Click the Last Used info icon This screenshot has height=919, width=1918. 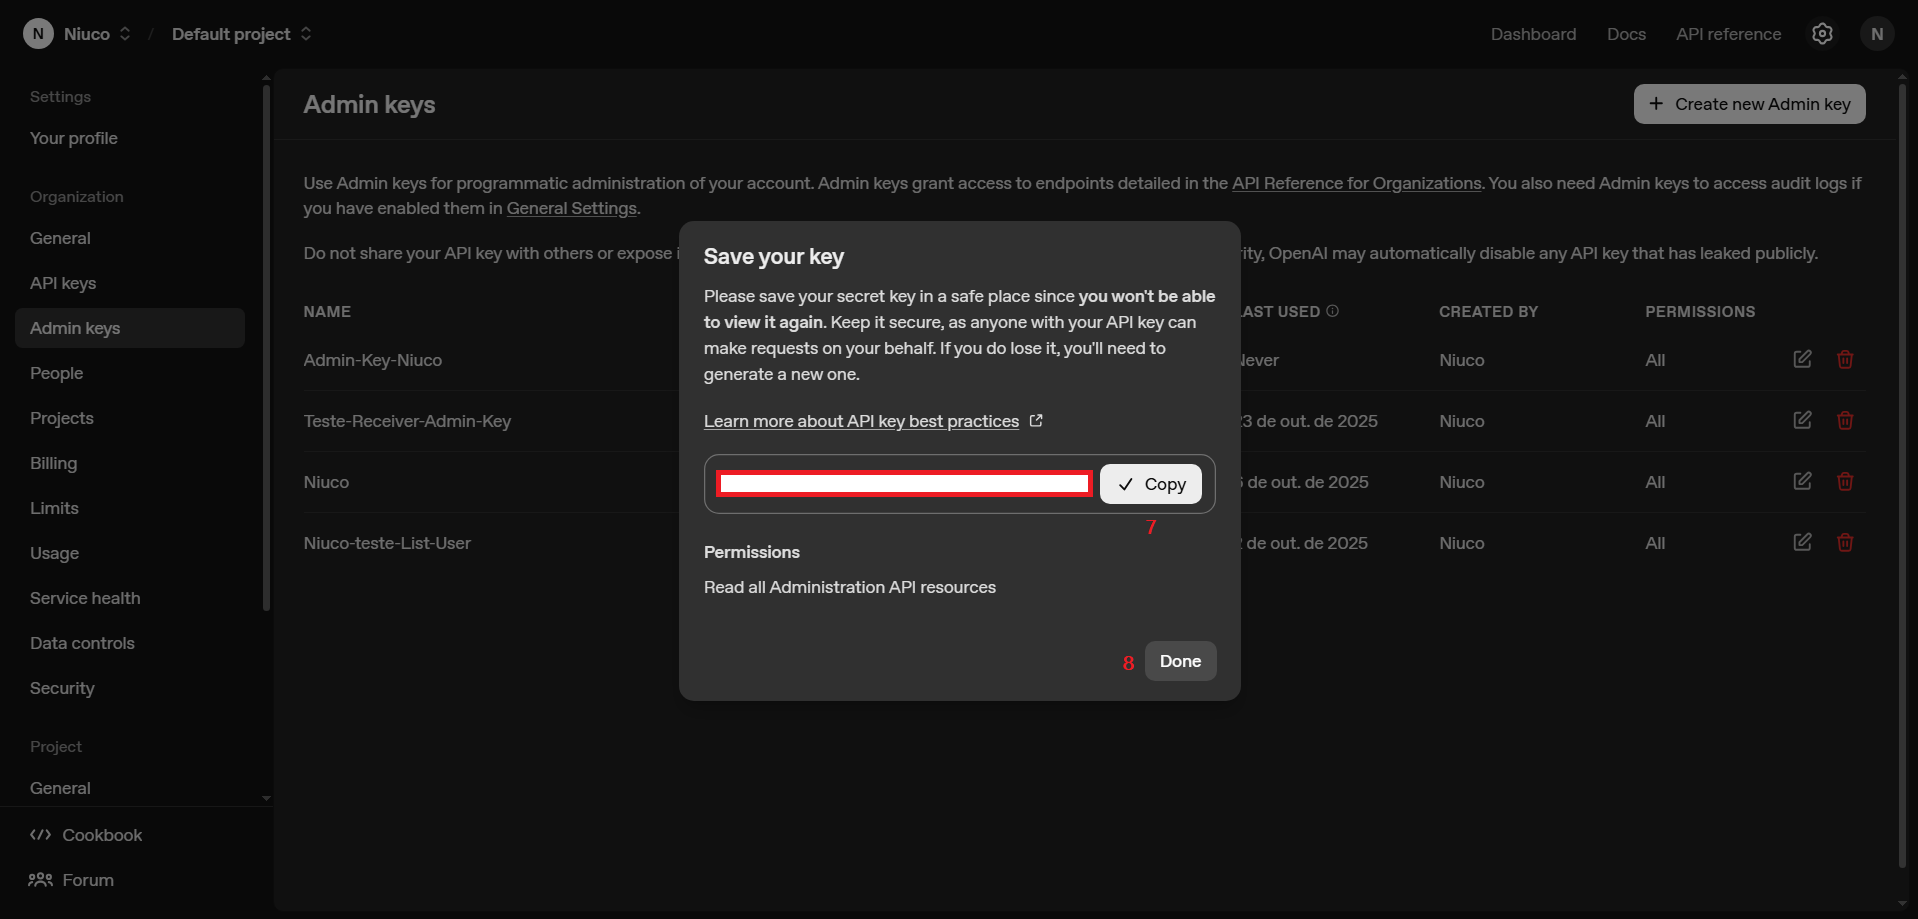coord(1332,311)
